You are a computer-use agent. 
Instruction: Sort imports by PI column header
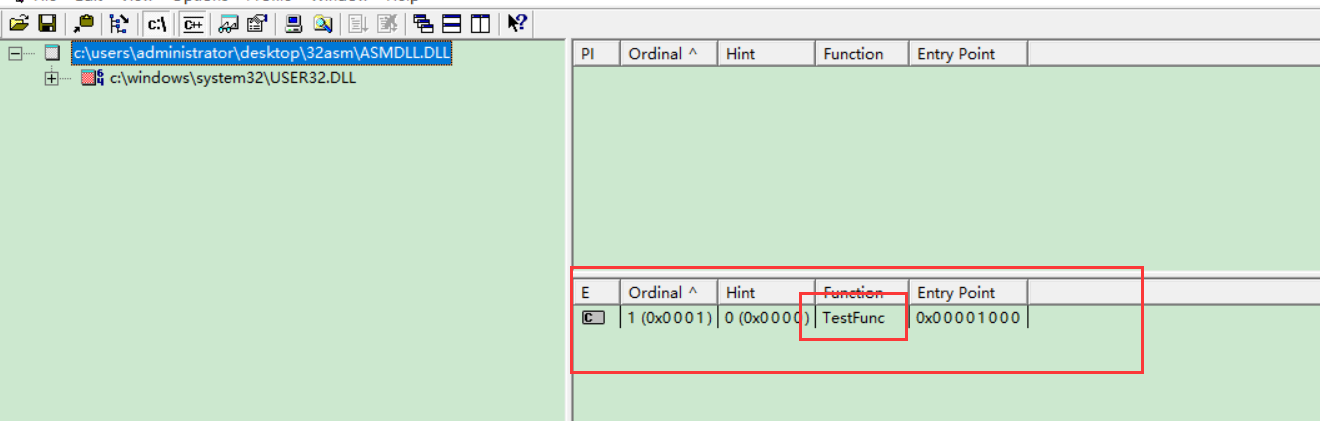coord(596,54)
